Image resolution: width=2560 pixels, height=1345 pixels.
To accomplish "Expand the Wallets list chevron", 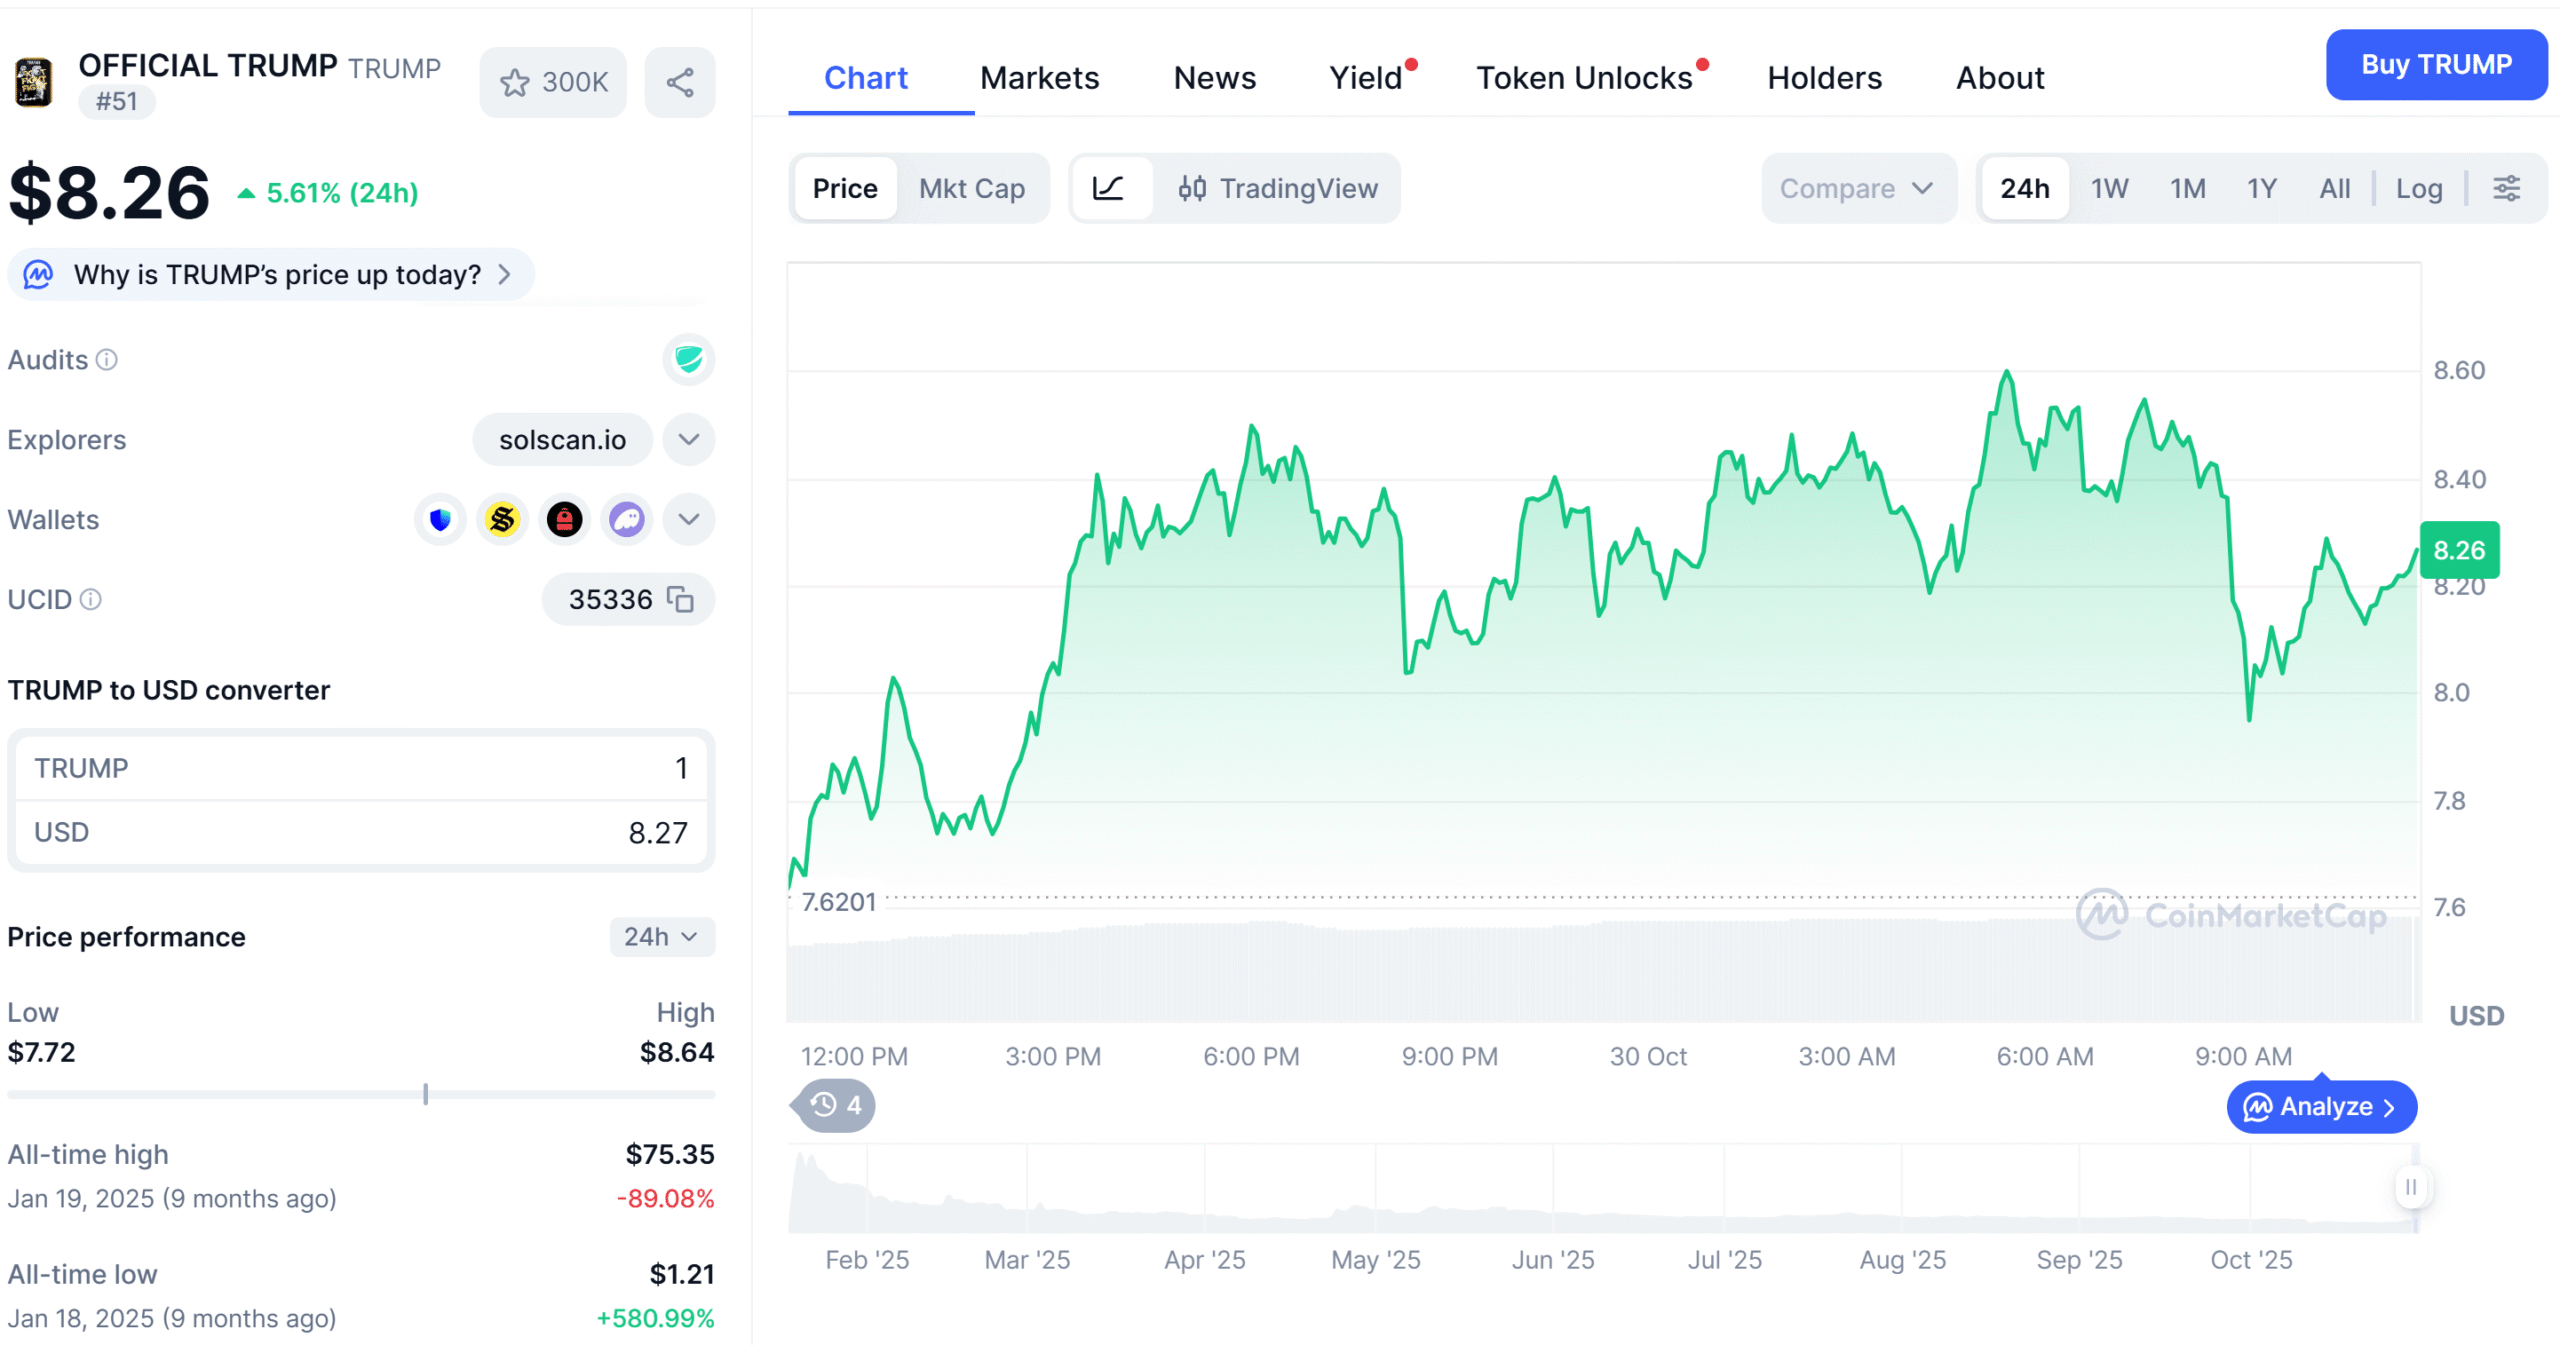I will 688,519.
